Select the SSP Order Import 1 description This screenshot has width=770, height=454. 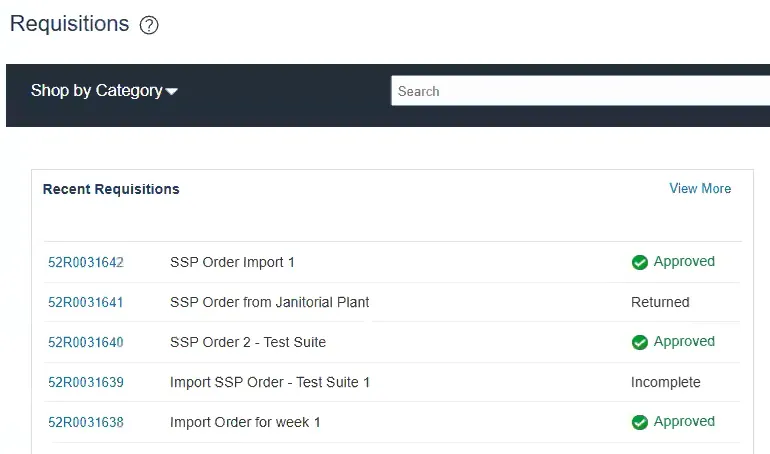[232, 262]
